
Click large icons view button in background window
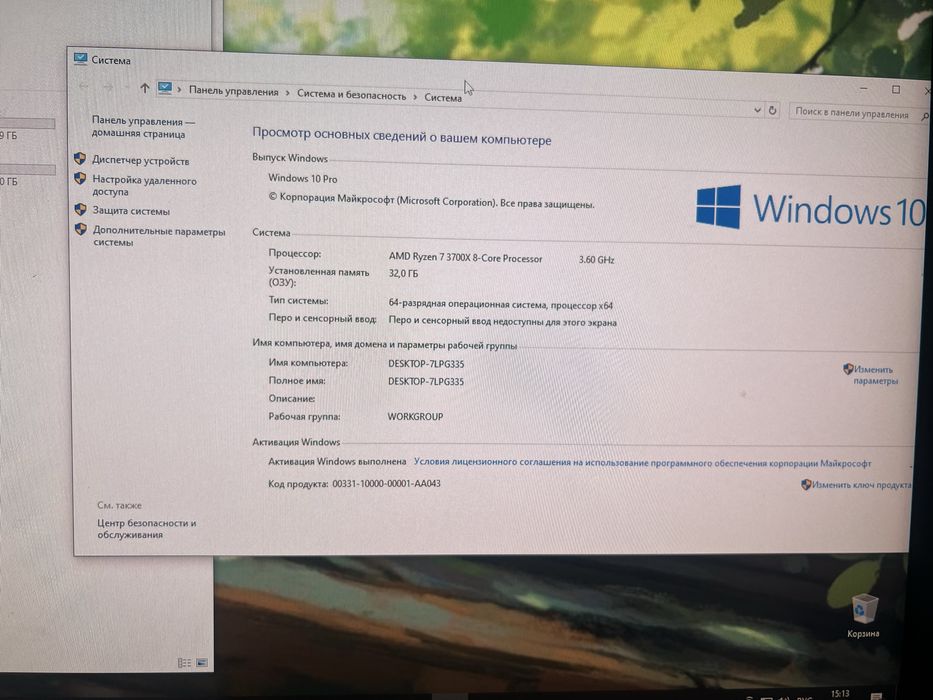click(202, 662)
